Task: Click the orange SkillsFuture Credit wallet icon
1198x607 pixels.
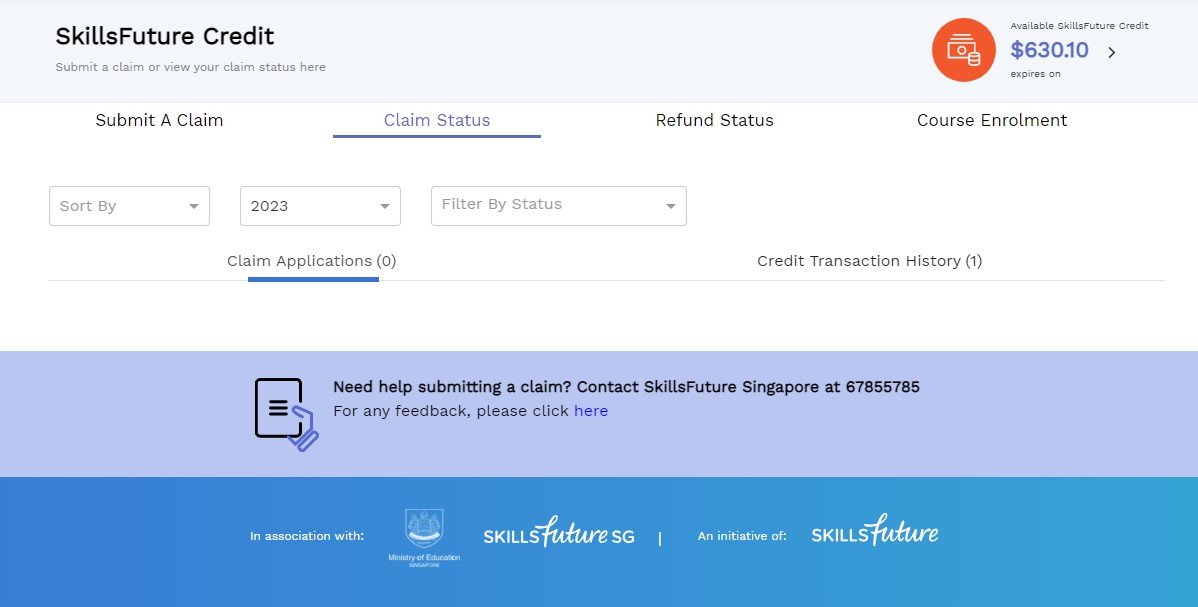Action: [963, 49]
